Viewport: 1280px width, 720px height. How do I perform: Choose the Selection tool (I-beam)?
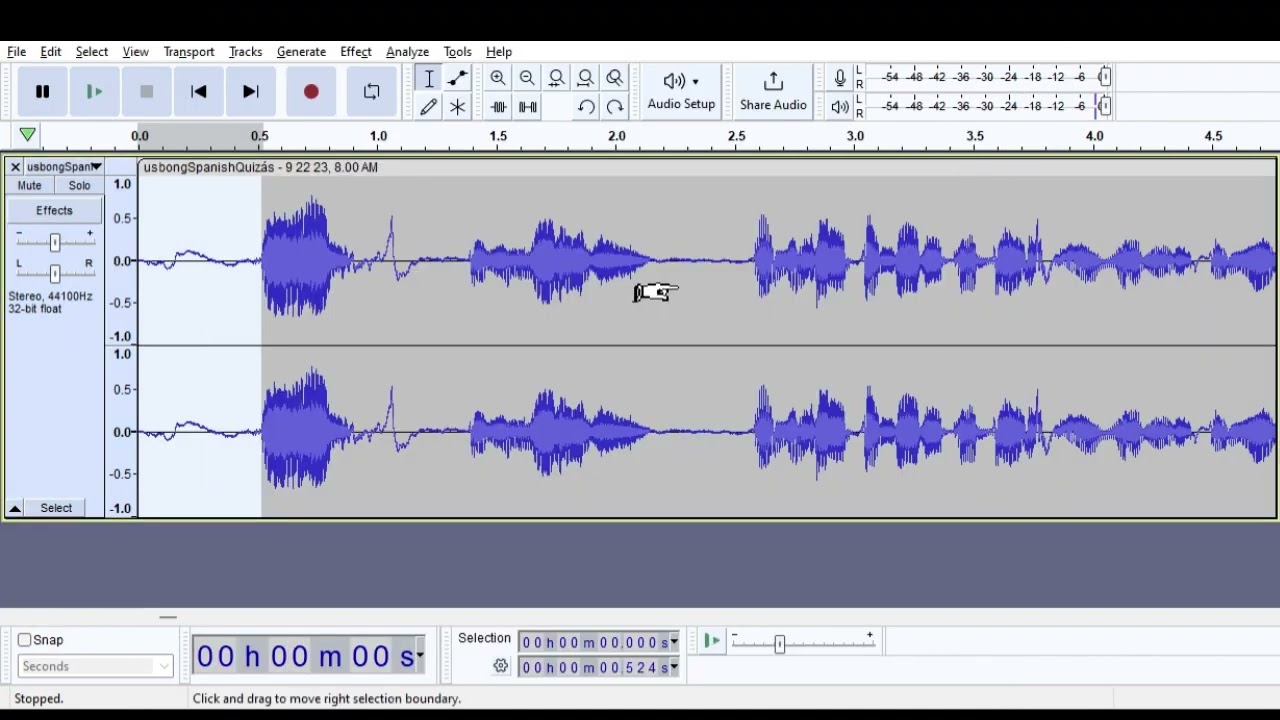tap(429, 78)
